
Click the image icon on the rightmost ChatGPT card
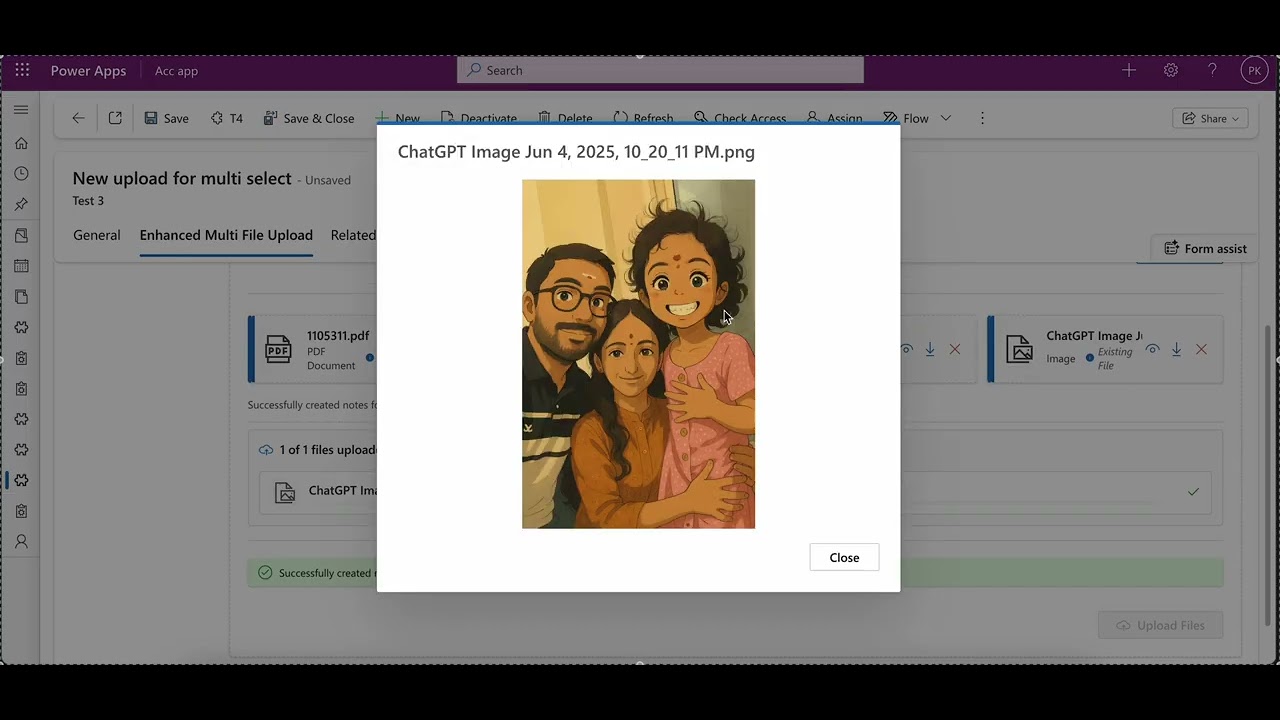tap(1020, 349)
